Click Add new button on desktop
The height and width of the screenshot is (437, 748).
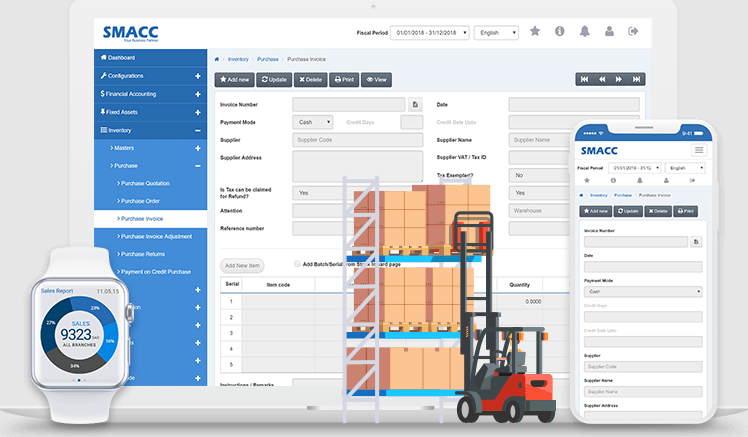point(234,80)
